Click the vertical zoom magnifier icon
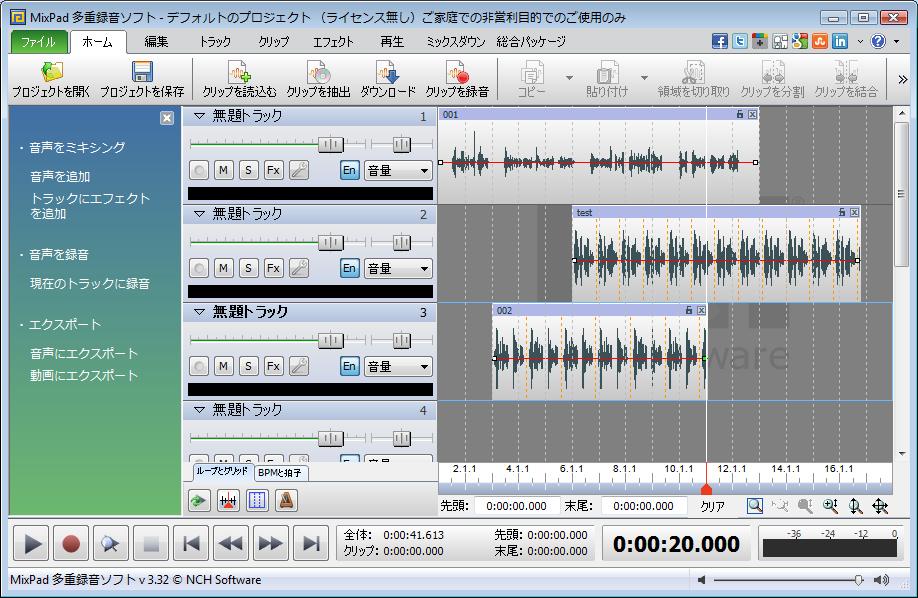 pos(855,505)
